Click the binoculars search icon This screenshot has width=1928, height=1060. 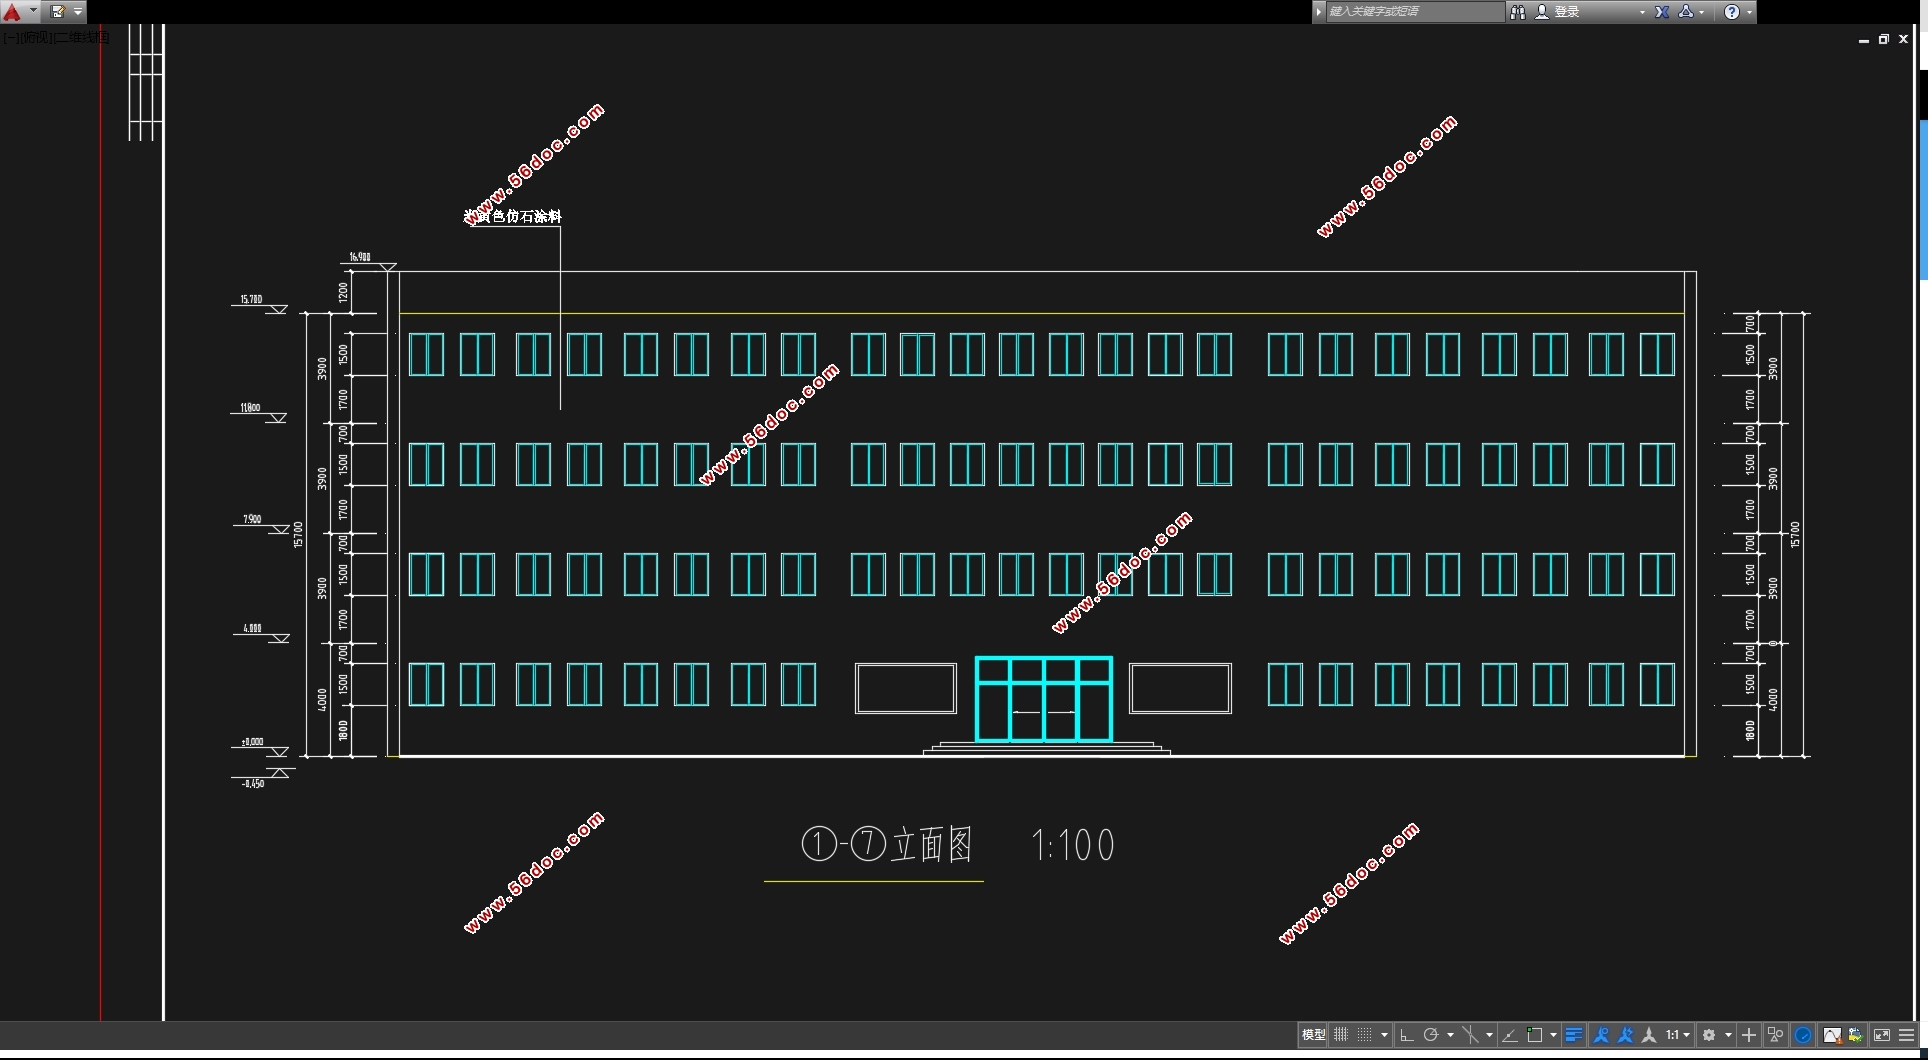click(1518, 12)
